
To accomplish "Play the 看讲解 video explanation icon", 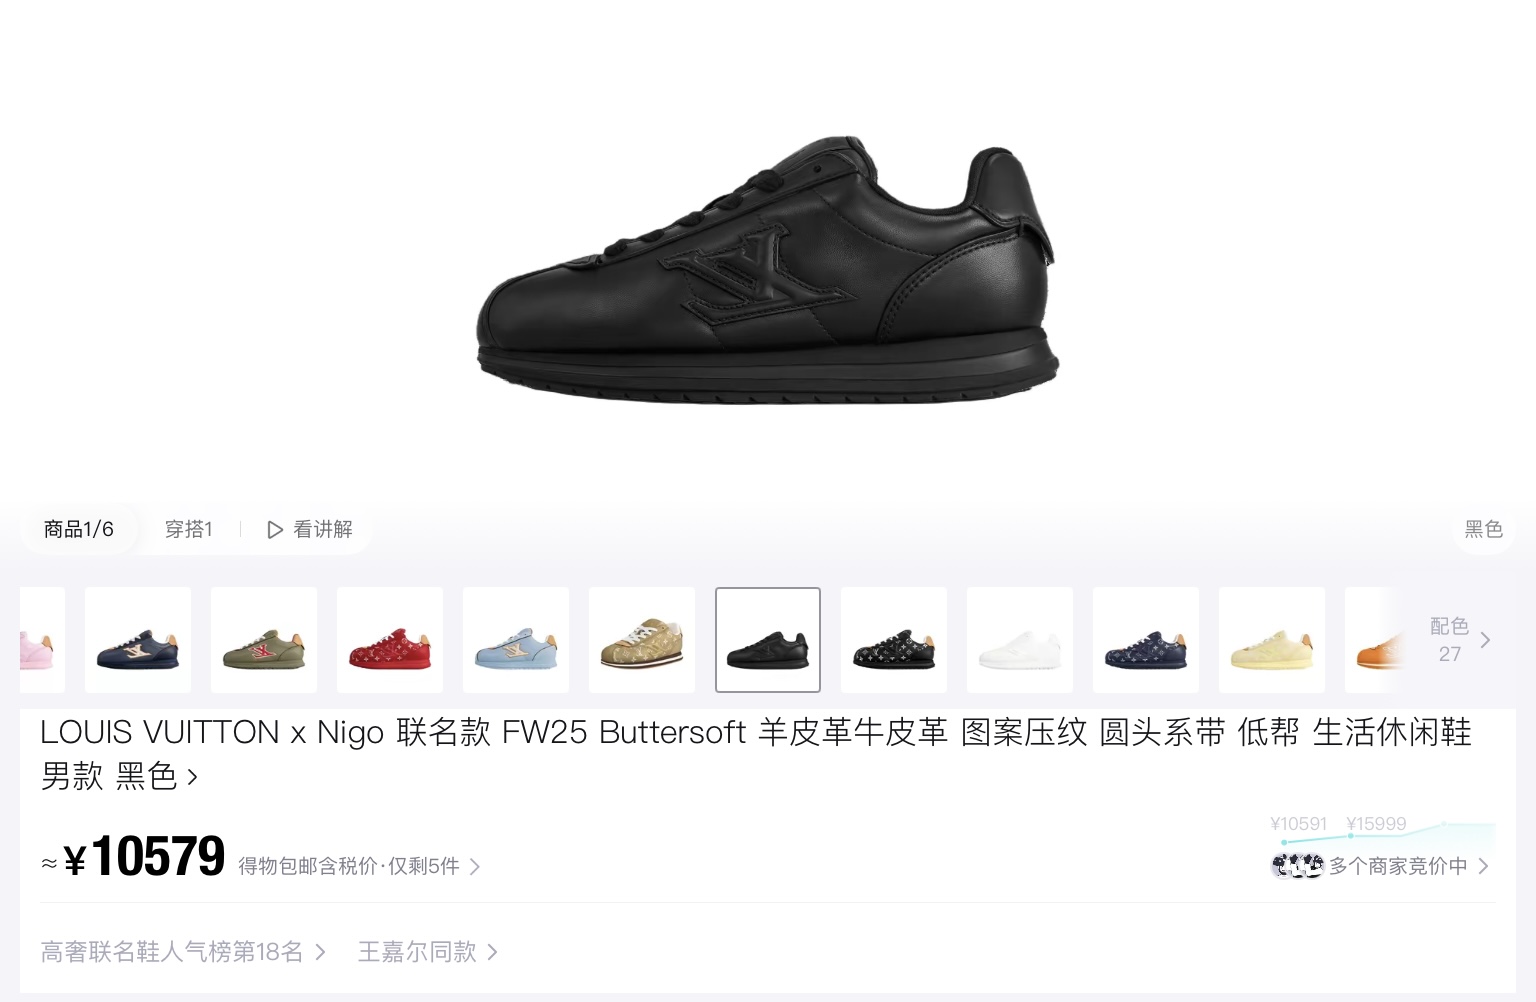I will [275, 530].
